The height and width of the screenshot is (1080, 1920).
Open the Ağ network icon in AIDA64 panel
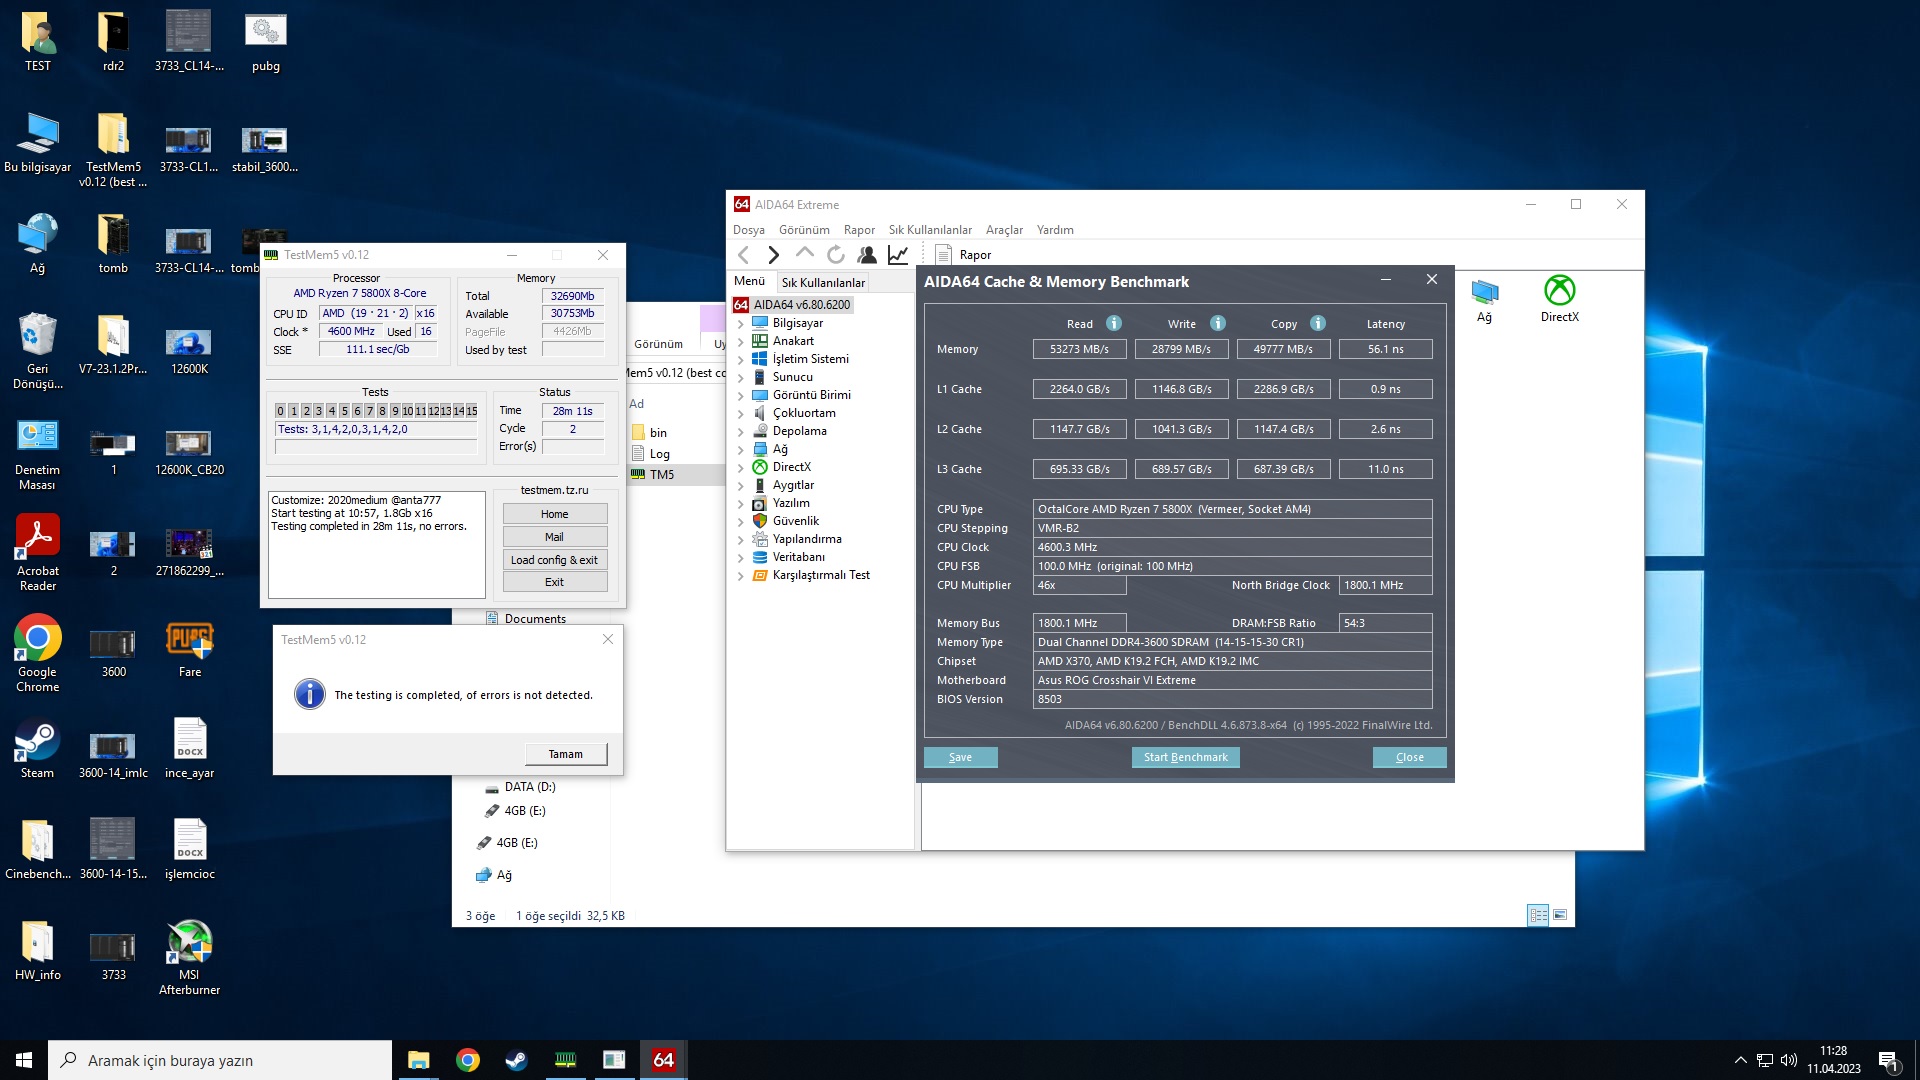point(1484,299)
